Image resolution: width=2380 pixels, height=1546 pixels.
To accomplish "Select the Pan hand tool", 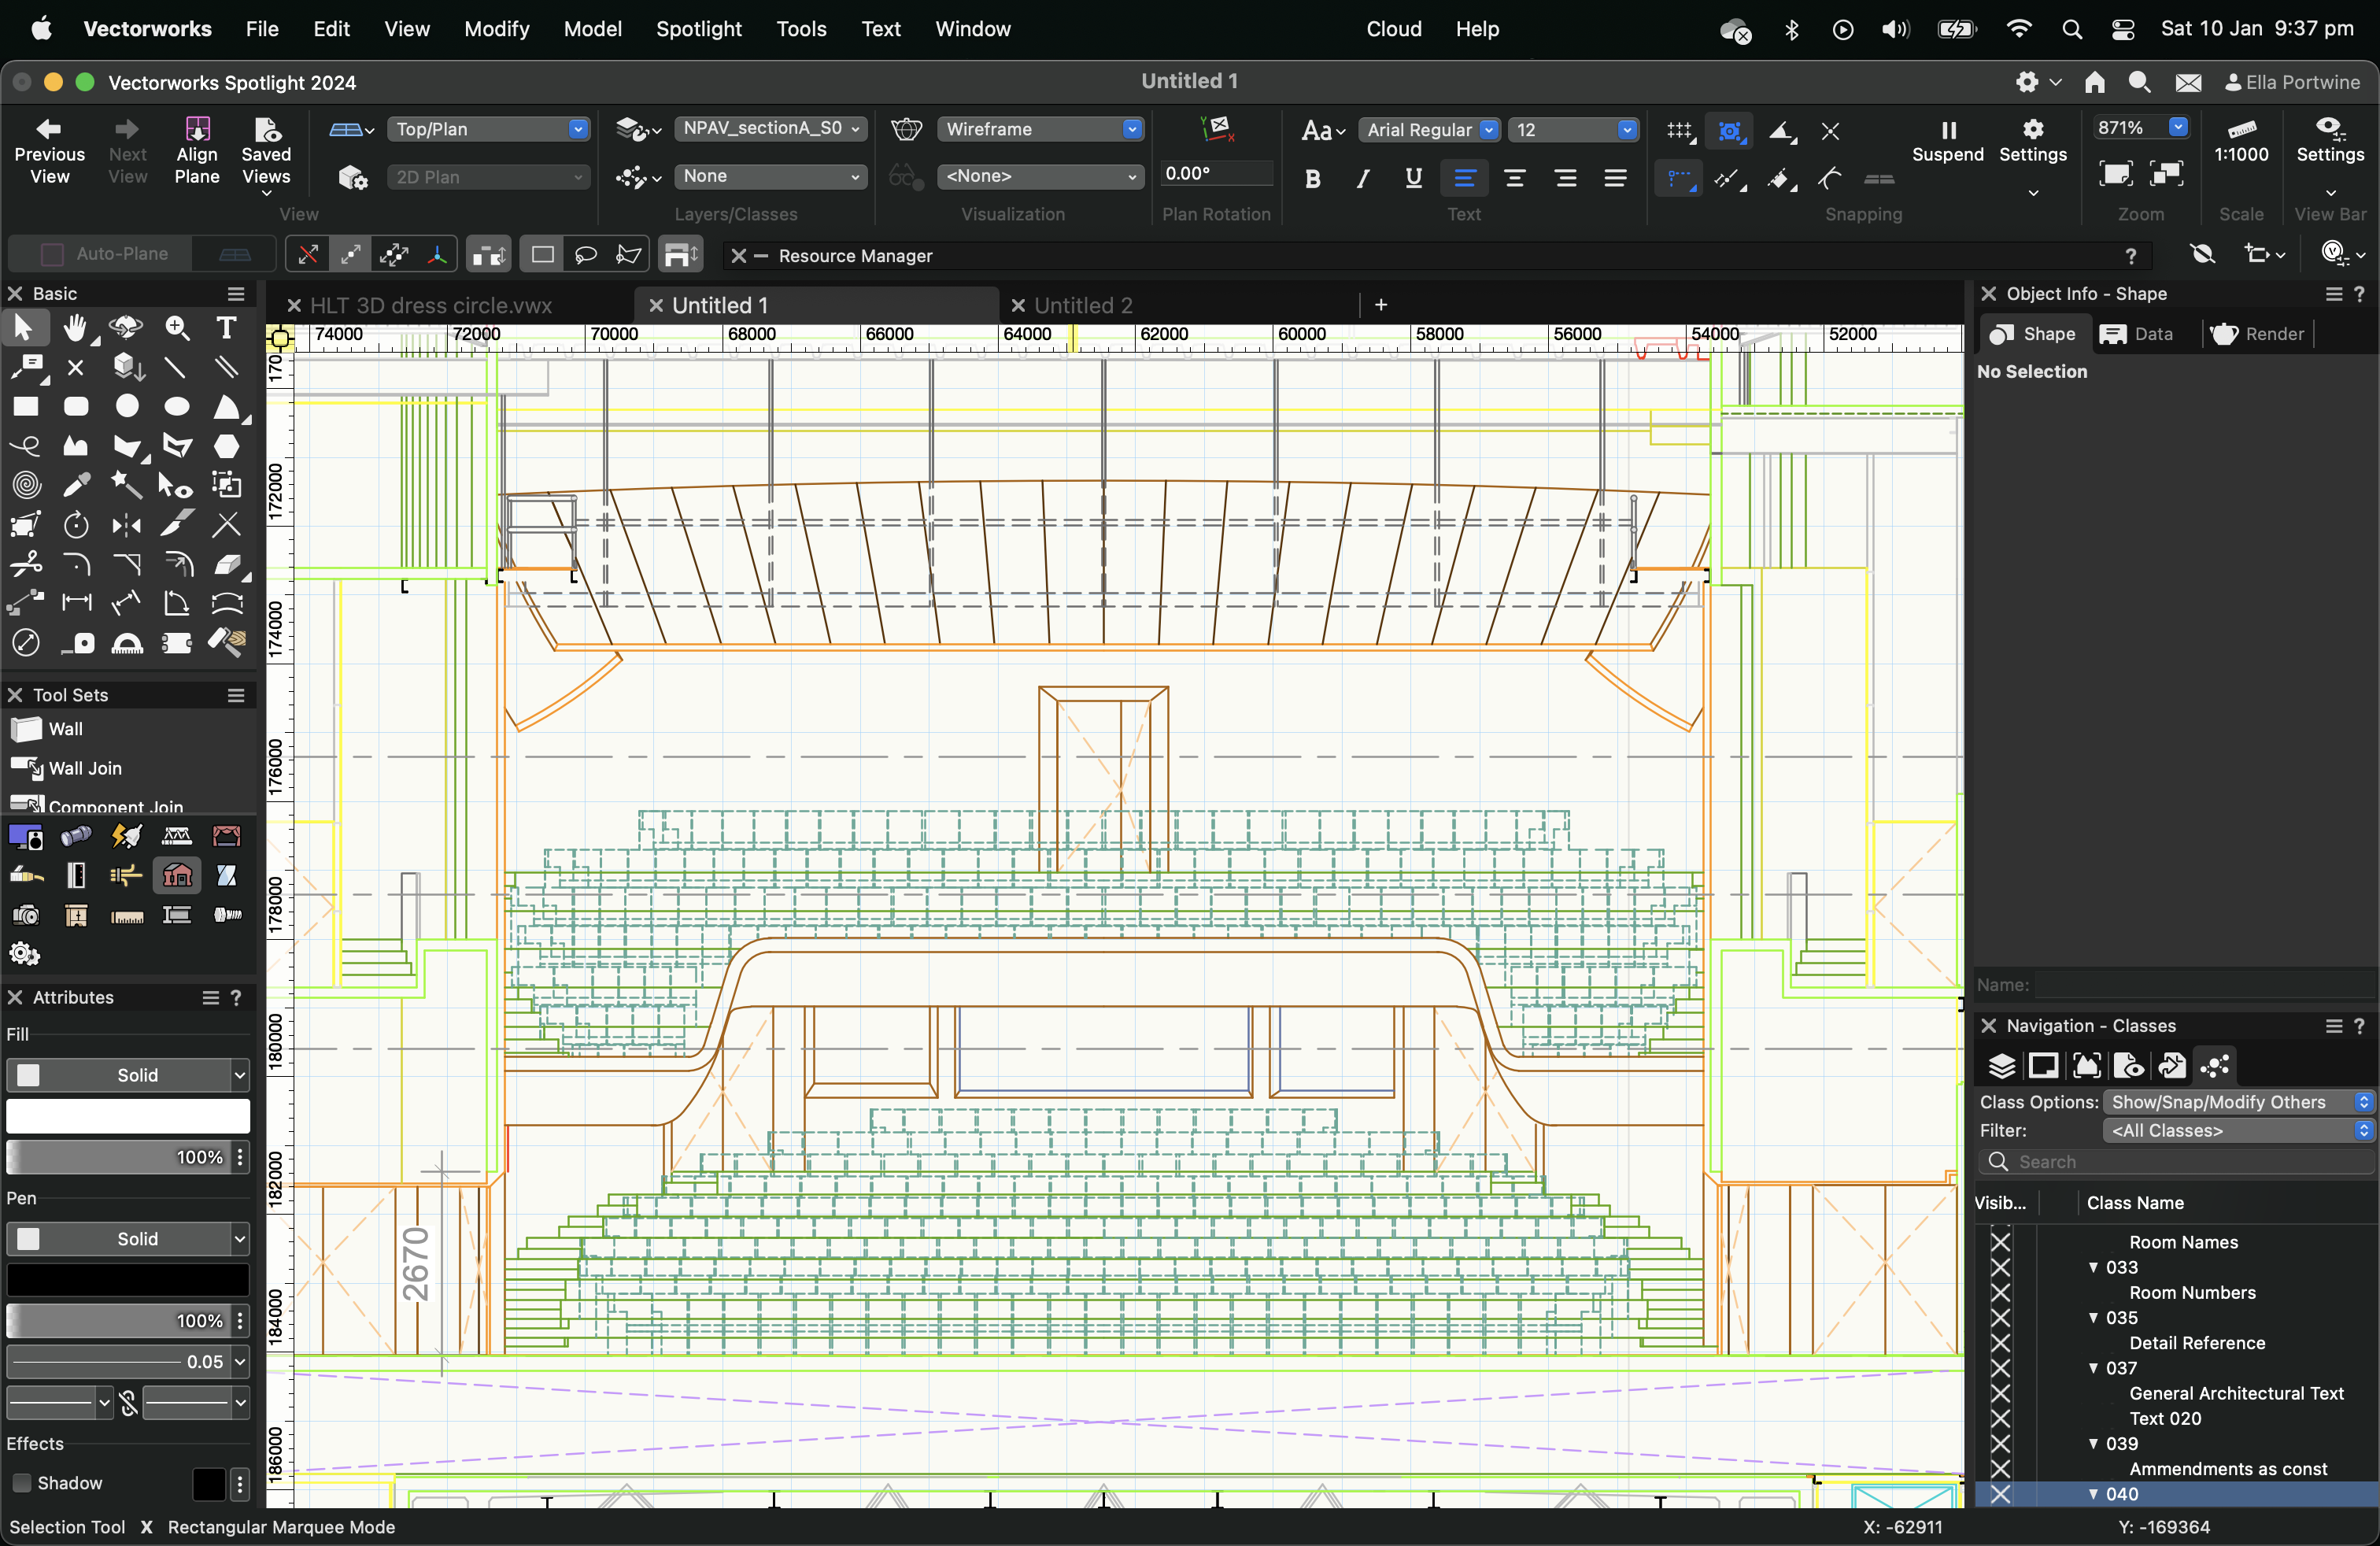I will click(x=75, y=328).
